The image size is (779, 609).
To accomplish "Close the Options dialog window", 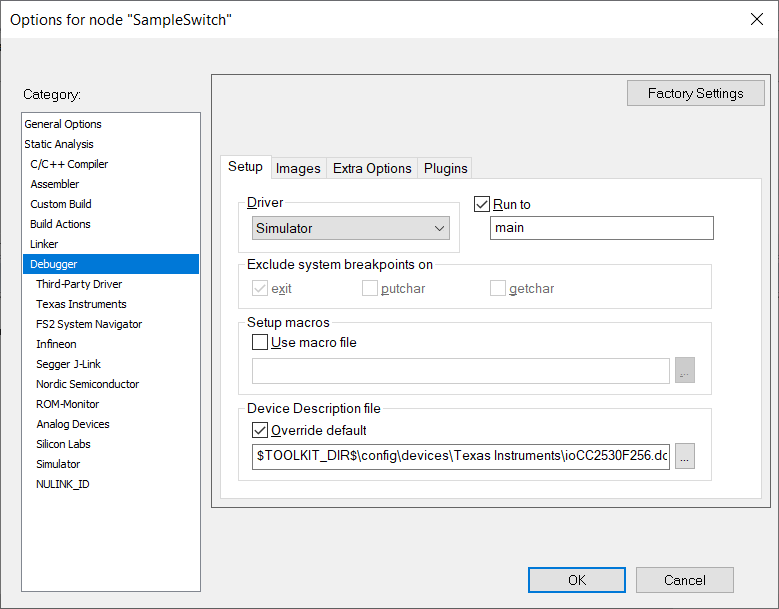I will (757, 19).
